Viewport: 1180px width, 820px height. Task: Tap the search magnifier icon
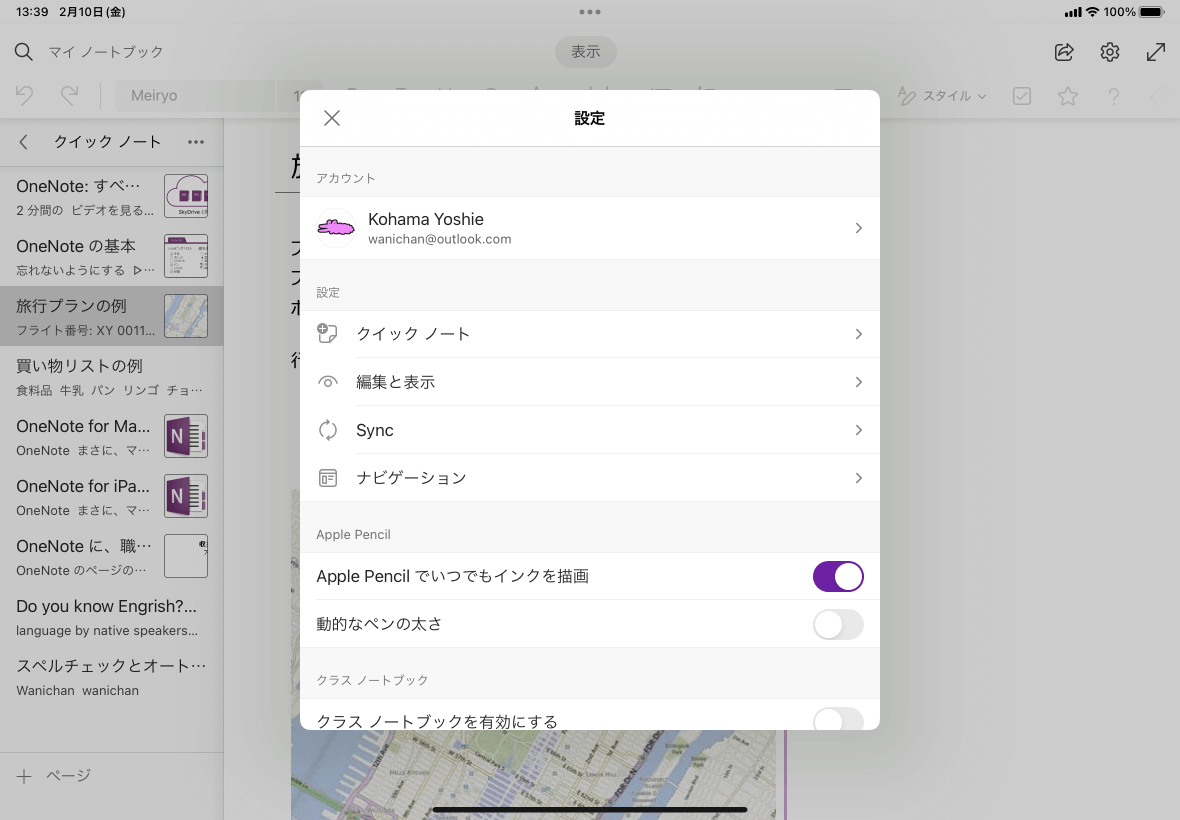pyautogui.click(x=24, y=52)
